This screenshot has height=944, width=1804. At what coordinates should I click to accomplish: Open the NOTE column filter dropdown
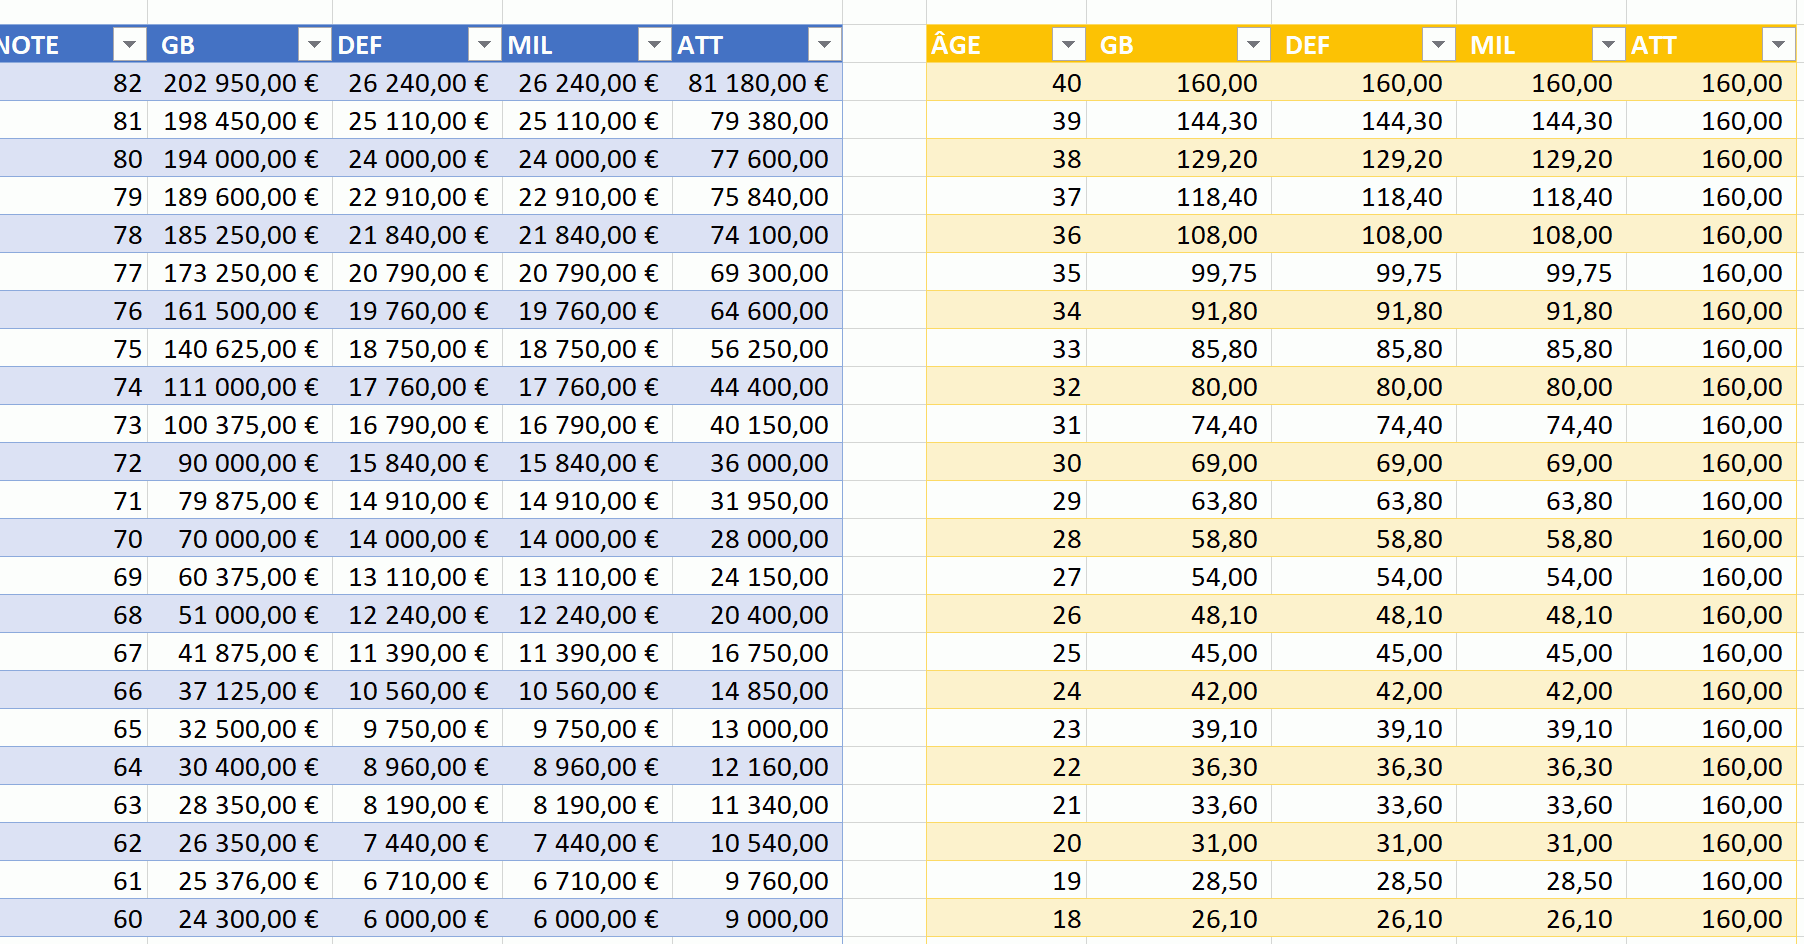(129, 45)
